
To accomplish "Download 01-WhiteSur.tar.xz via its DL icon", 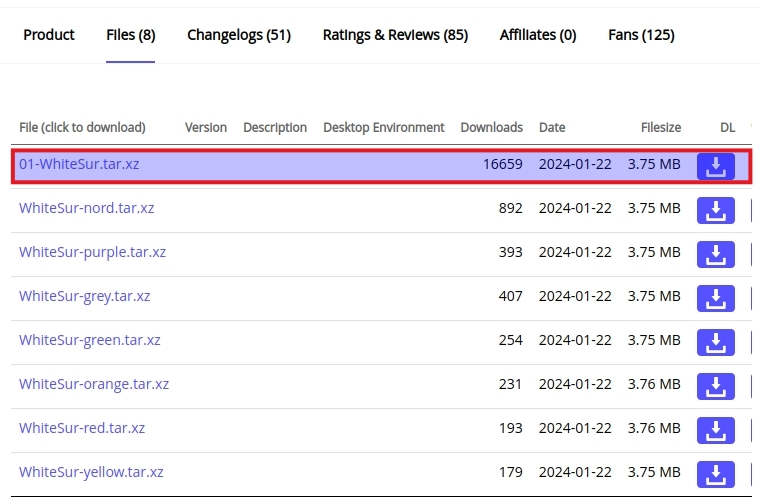I will (715, 166).
